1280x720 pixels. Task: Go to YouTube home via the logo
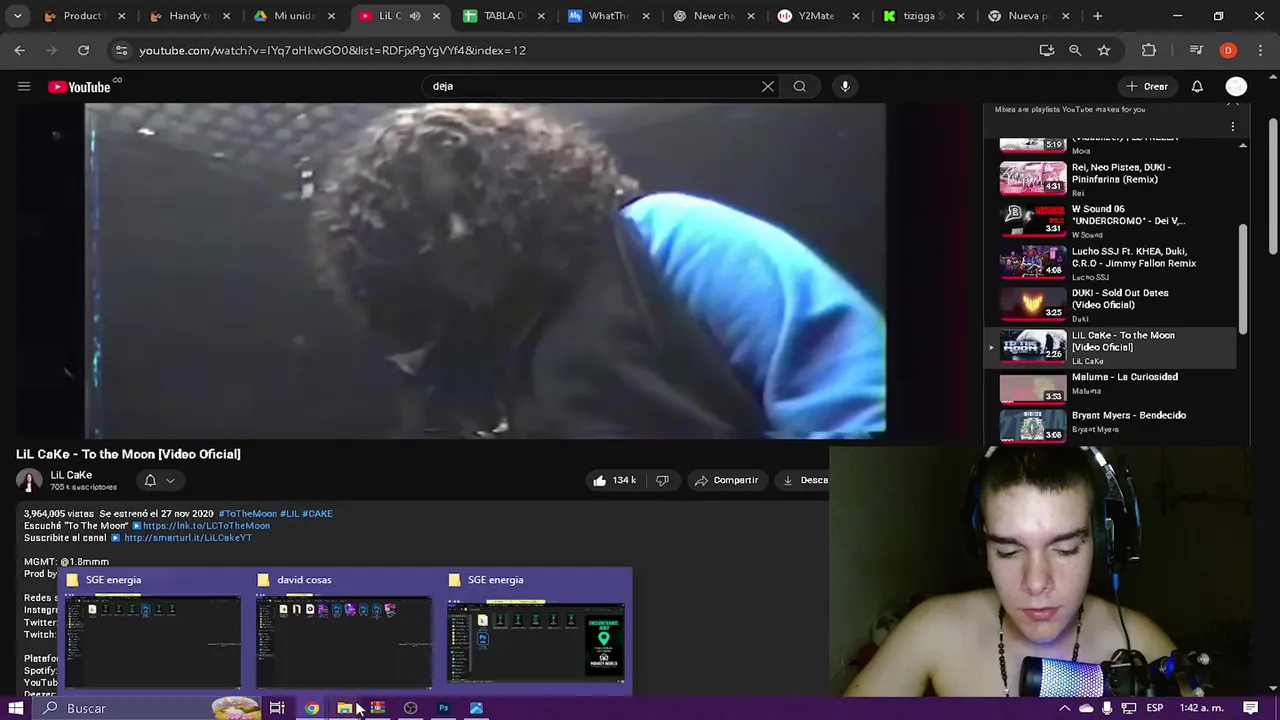pyautogui.click(x=79, y=87)
